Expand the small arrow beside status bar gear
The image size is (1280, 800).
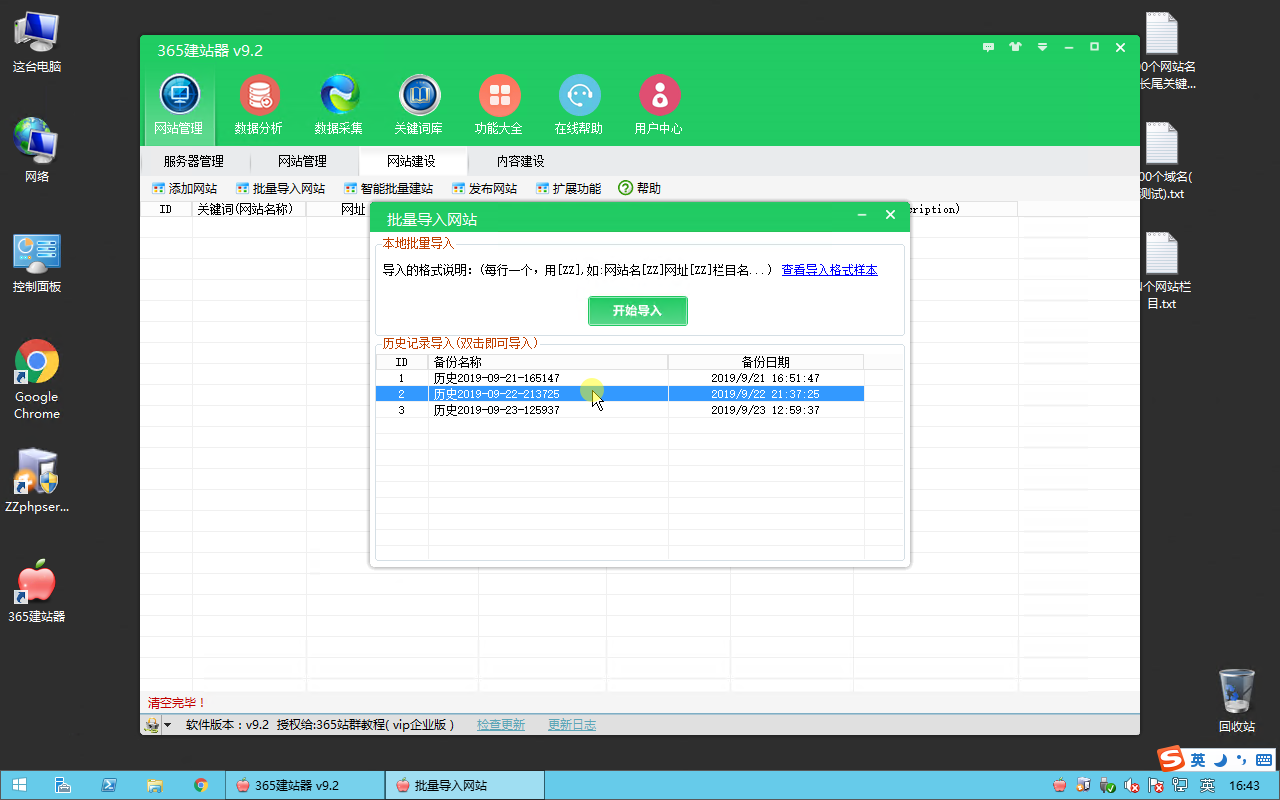(167, 725)
